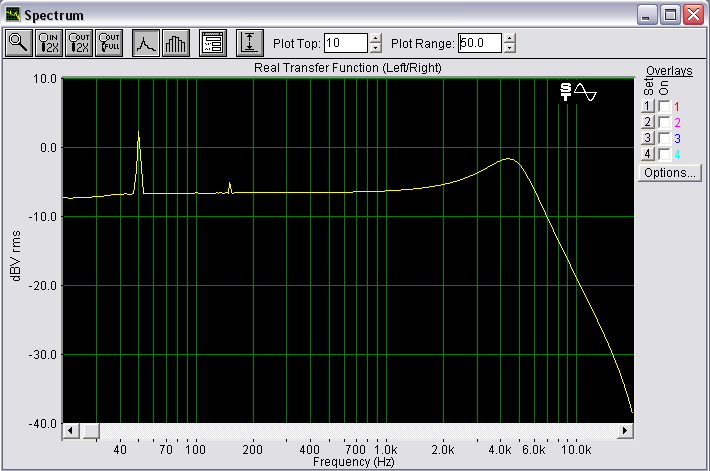Click the zoom OUT FULL button

point(109,43)
